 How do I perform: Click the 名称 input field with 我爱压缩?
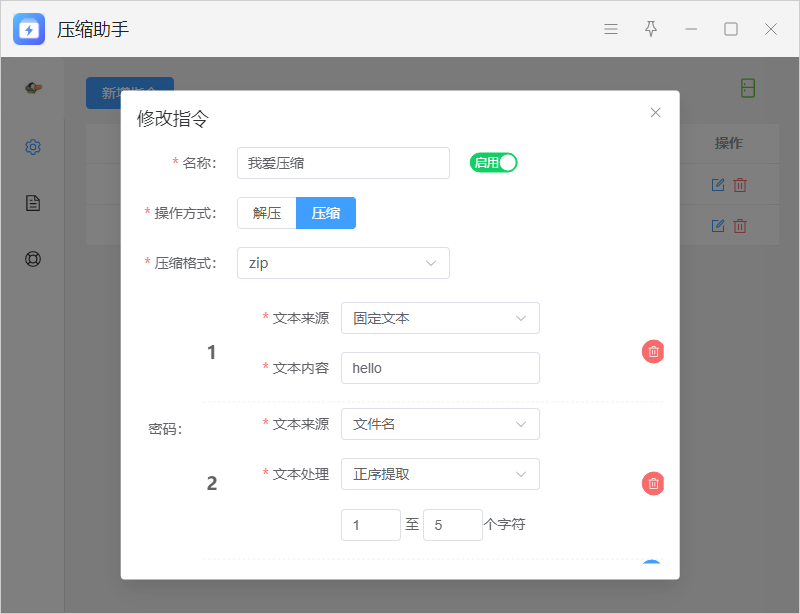coord(343,163)
